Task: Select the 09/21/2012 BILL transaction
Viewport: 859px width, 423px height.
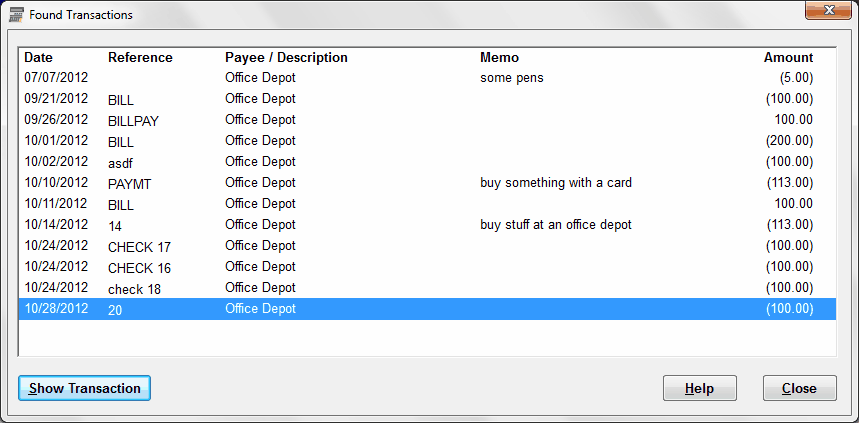Action: pos(427,99)
